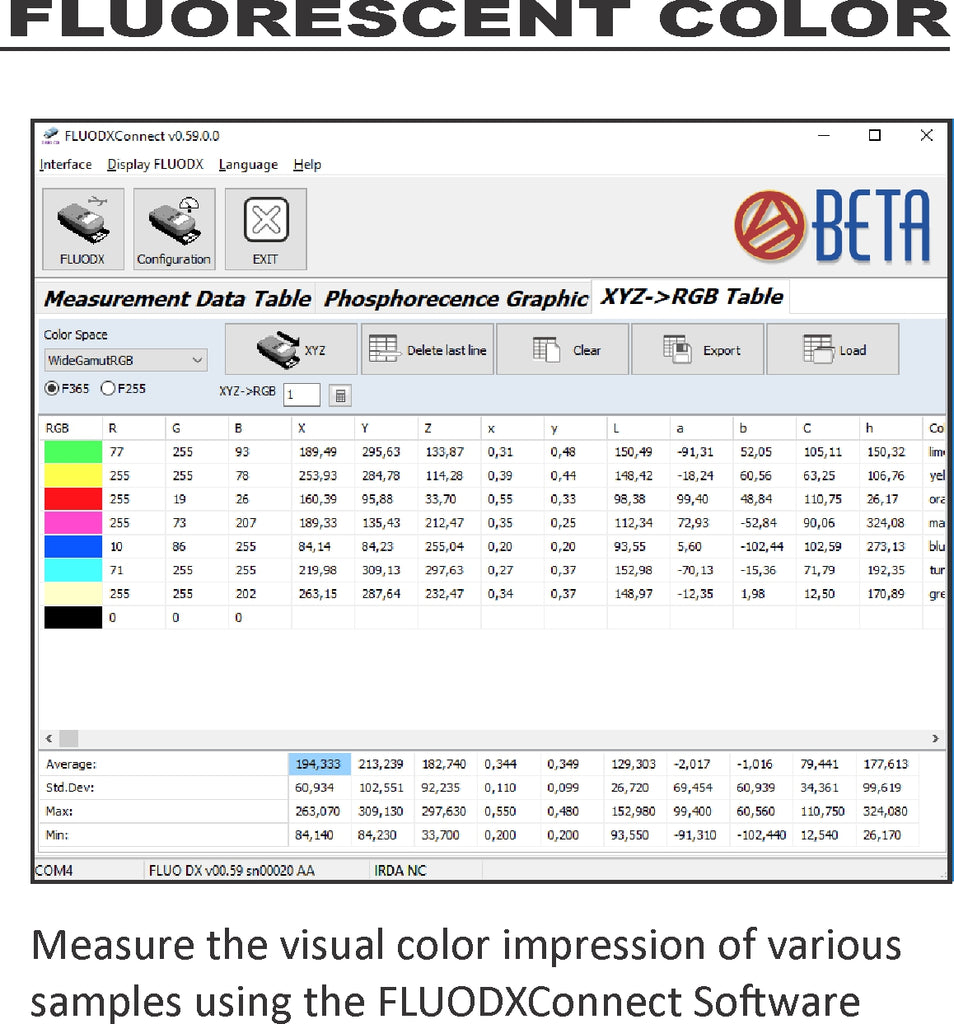
Task: Click the FLUODX device icon button
Action: click(x=83, y=229)
